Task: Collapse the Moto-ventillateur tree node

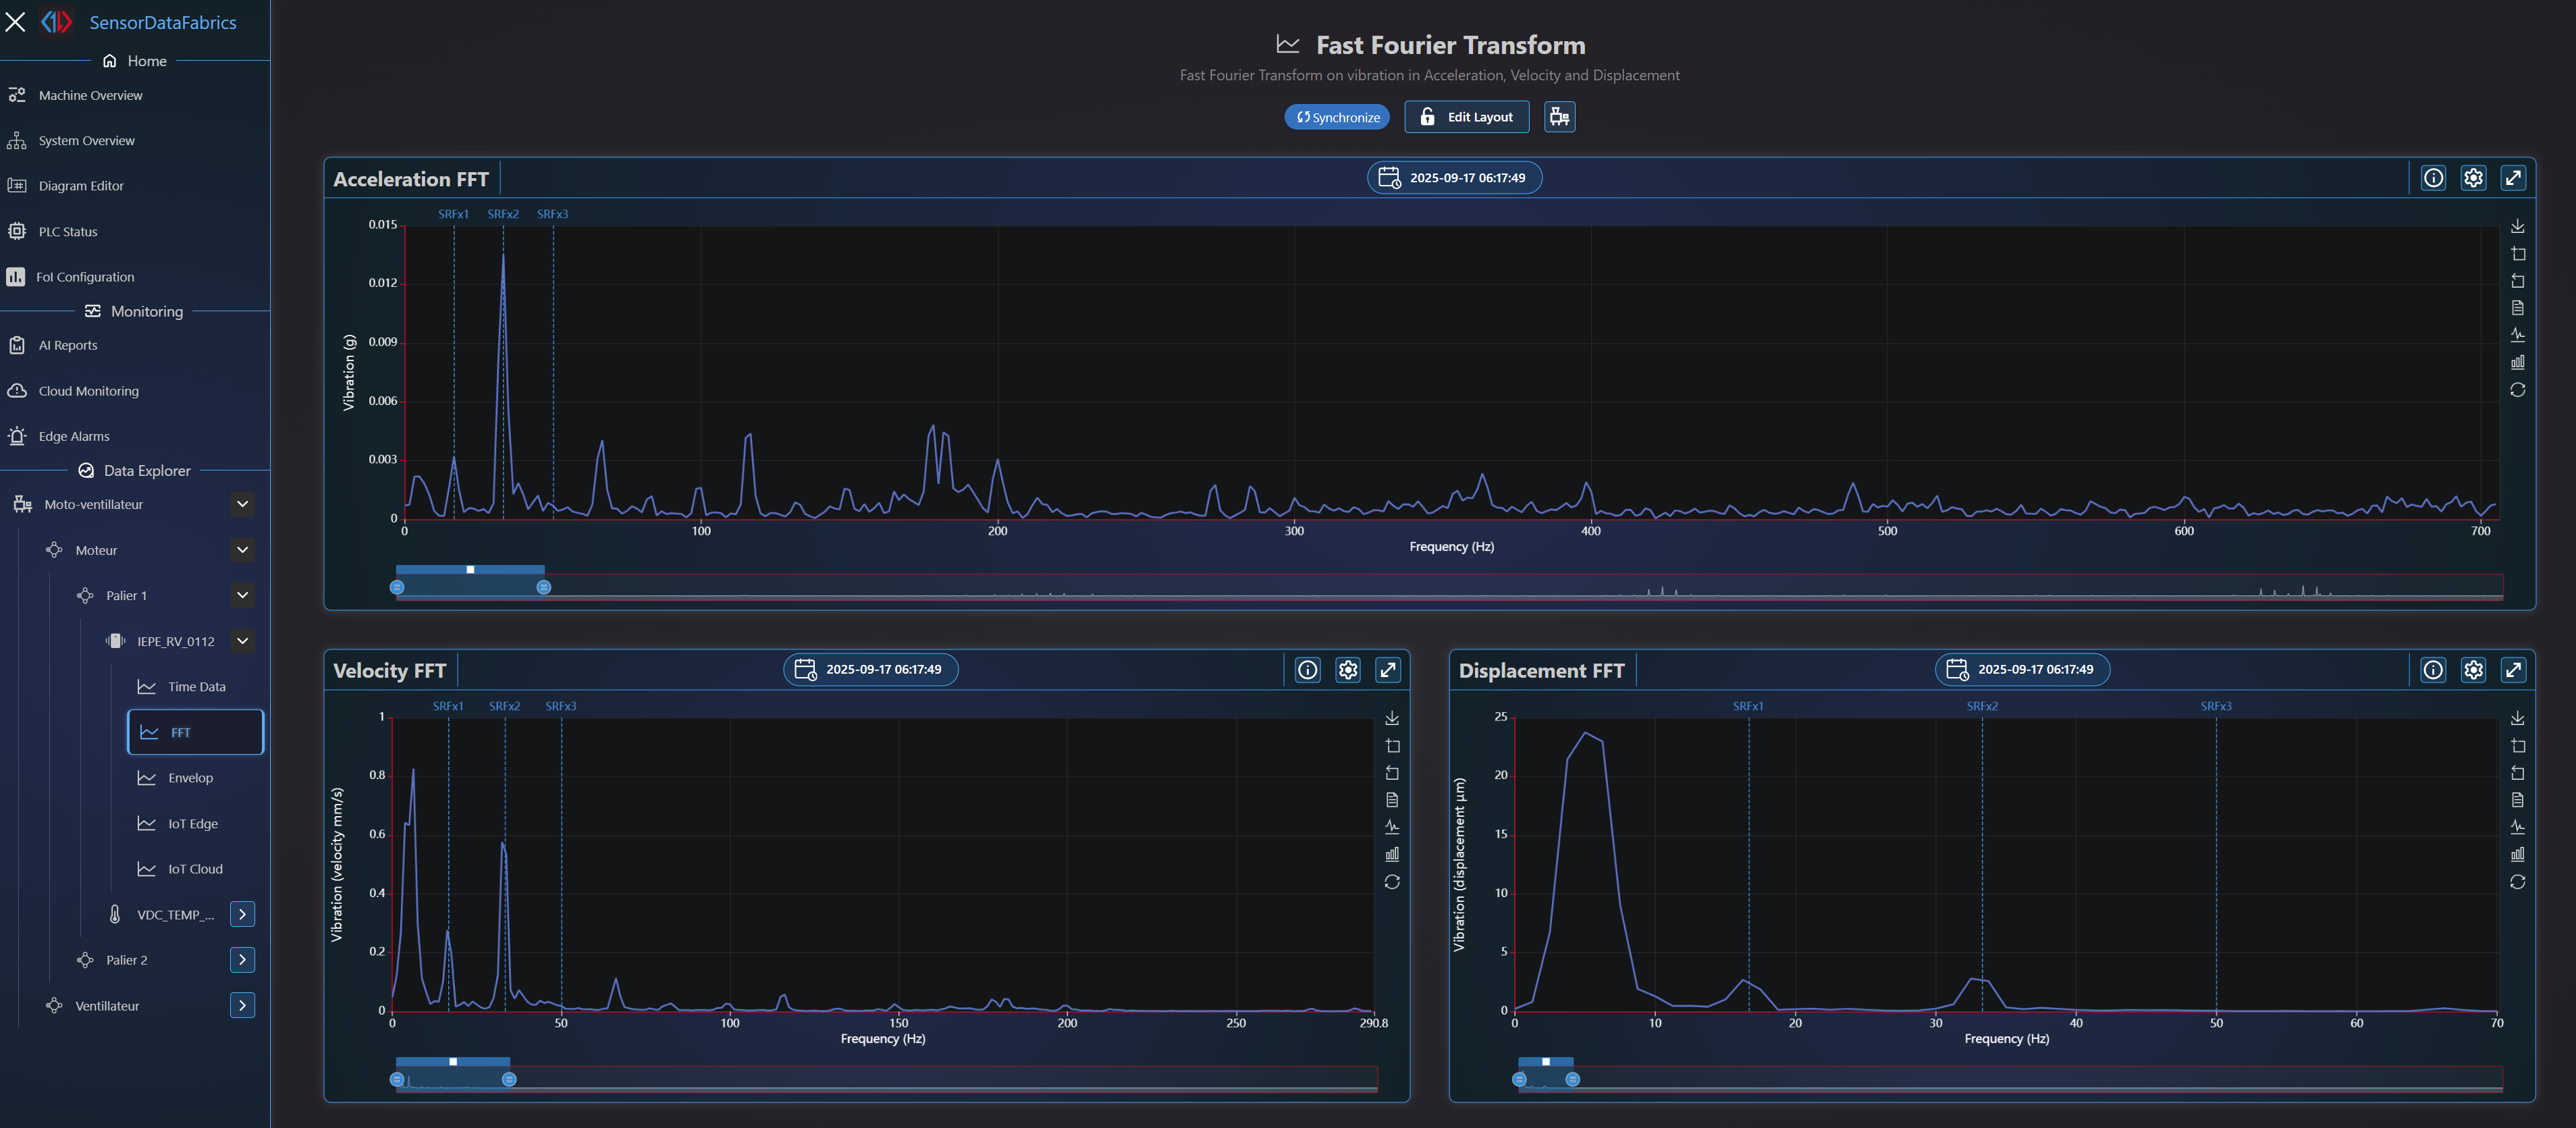Action: tap(242, 504)
